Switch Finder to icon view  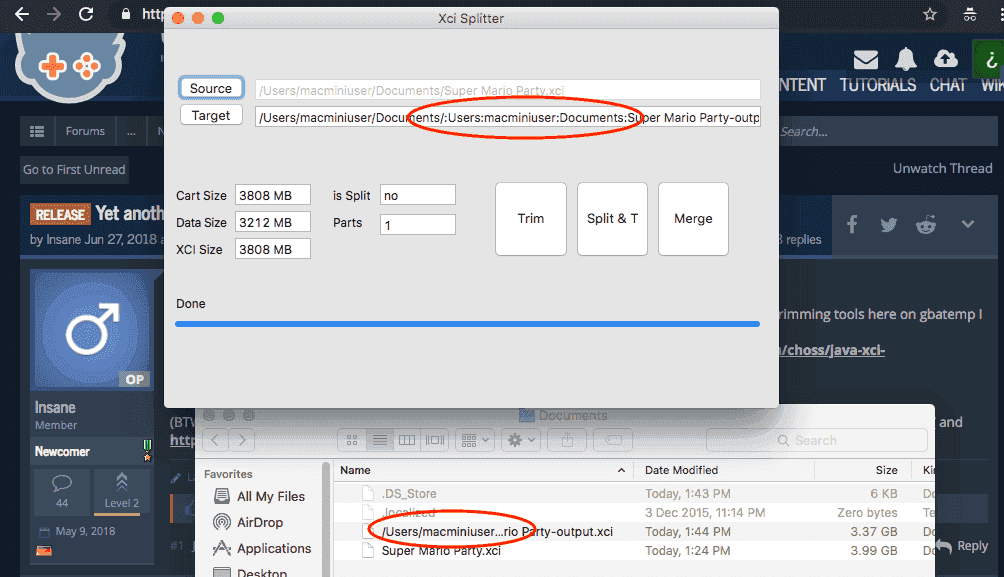pos(352,440)
